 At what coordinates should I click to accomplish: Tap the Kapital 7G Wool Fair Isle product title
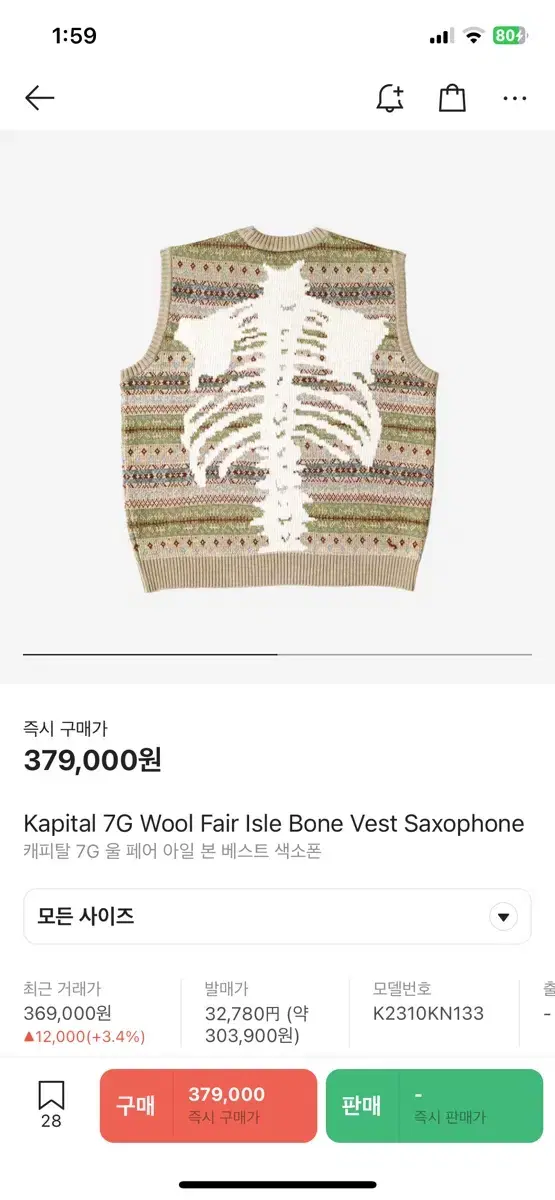point(274,823)
